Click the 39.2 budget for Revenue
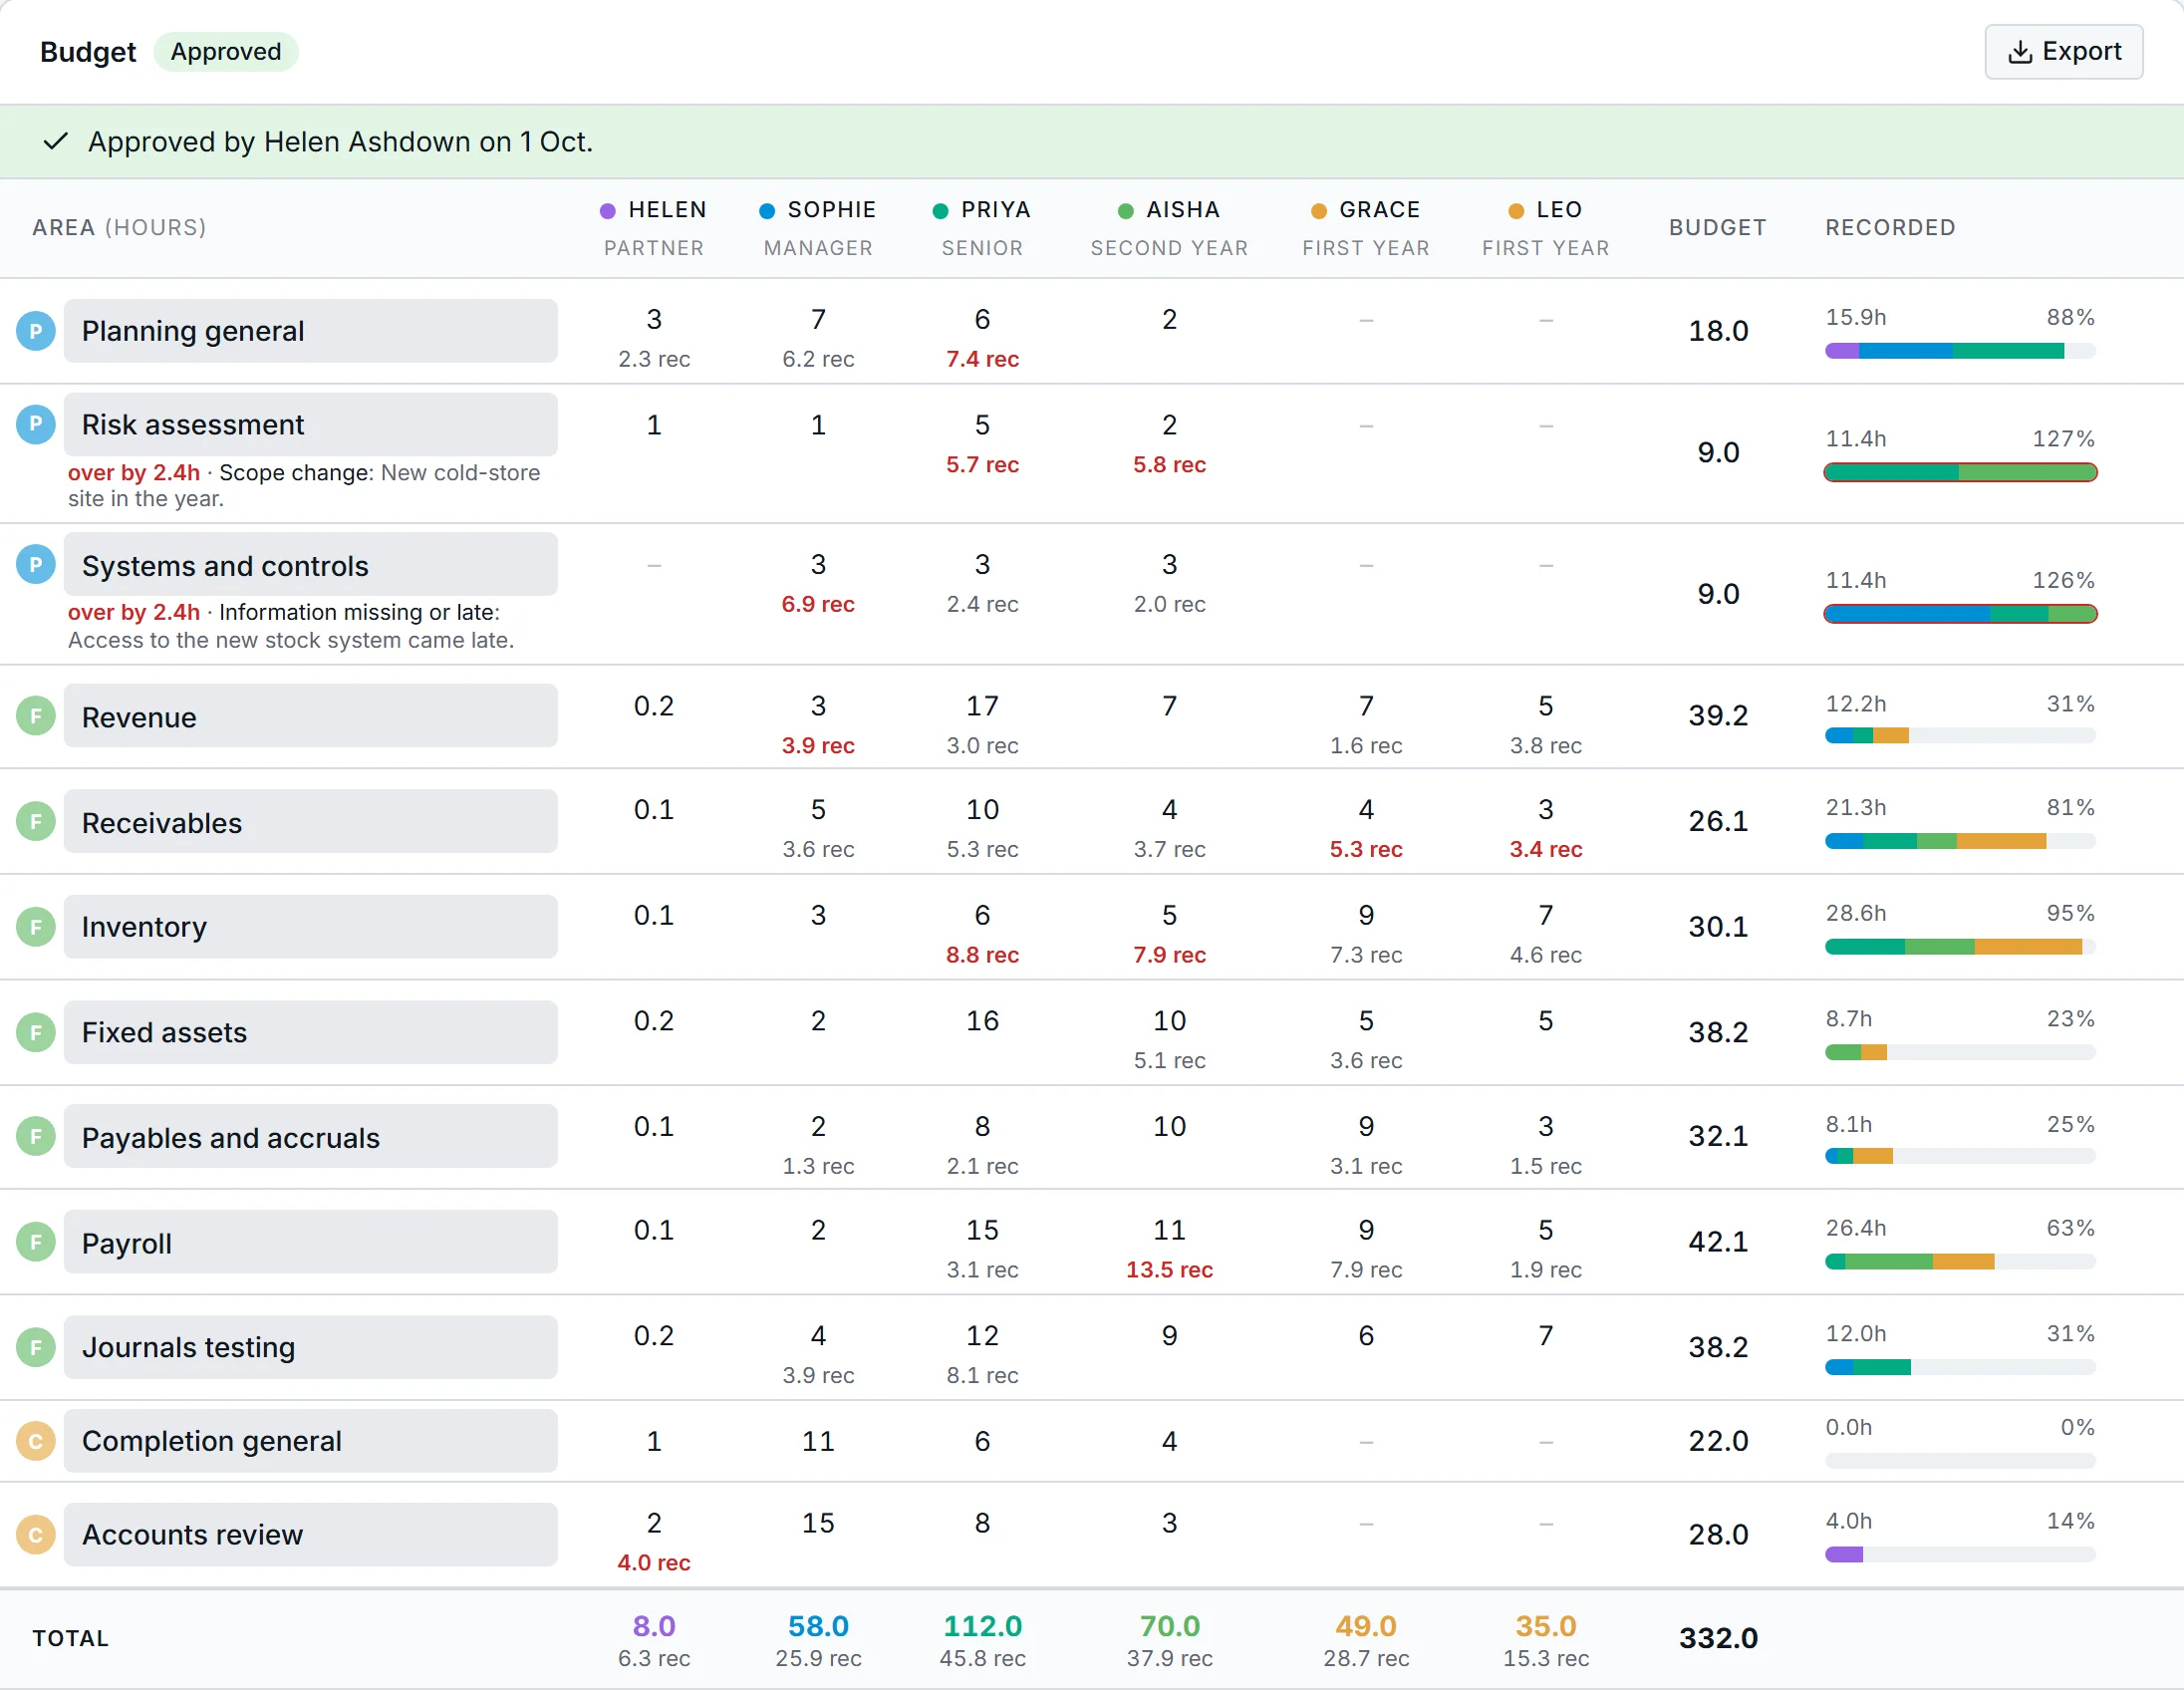The image size is (2184, 1690). point(1718,716)
